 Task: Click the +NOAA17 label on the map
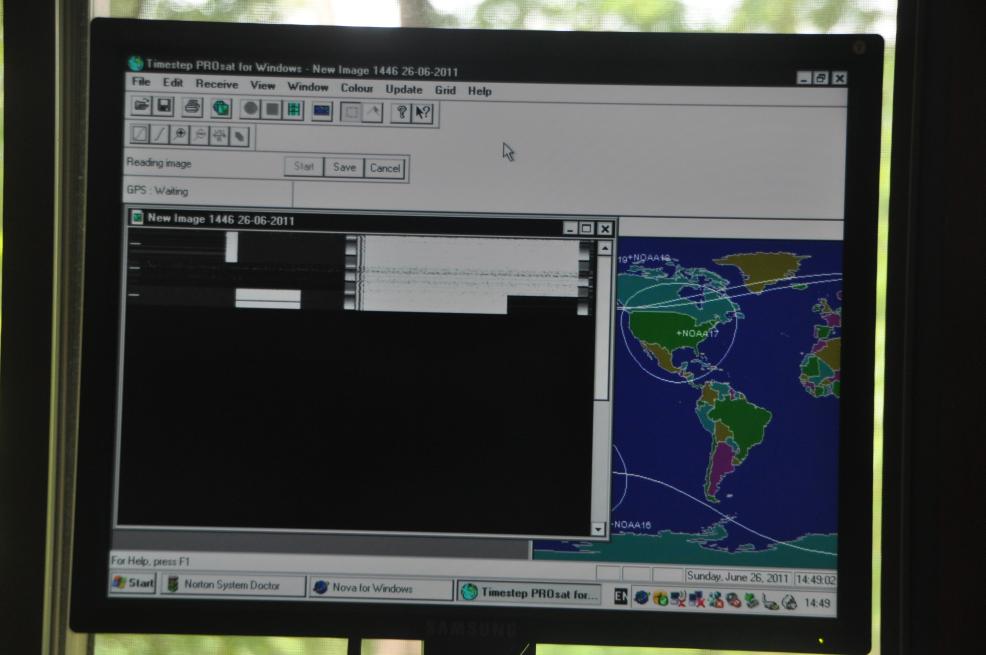pos(697,333)
